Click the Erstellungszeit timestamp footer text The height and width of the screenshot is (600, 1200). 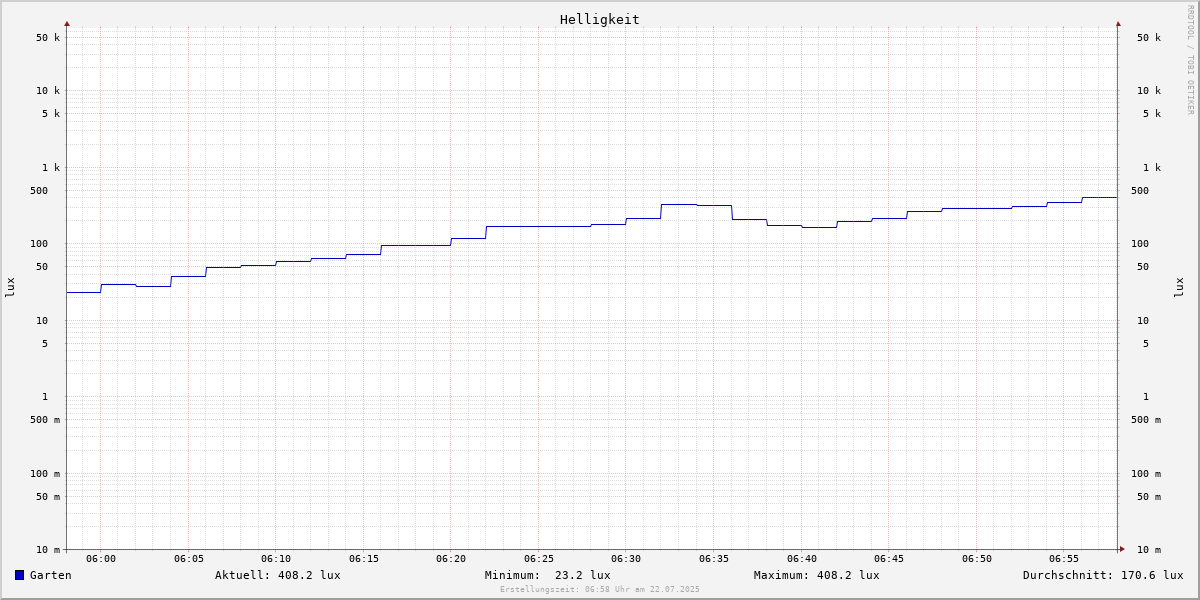(x=600, y=590)
